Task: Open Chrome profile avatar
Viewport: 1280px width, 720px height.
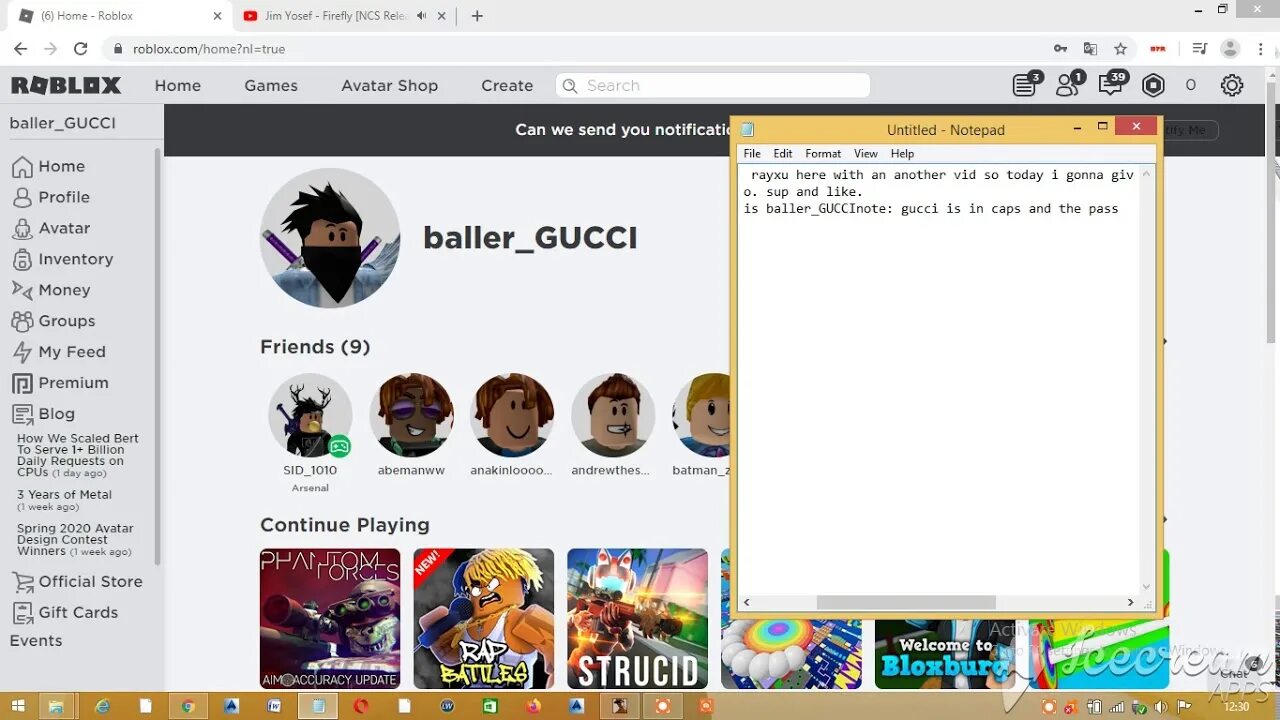Action: click(x=1230, y=48)
